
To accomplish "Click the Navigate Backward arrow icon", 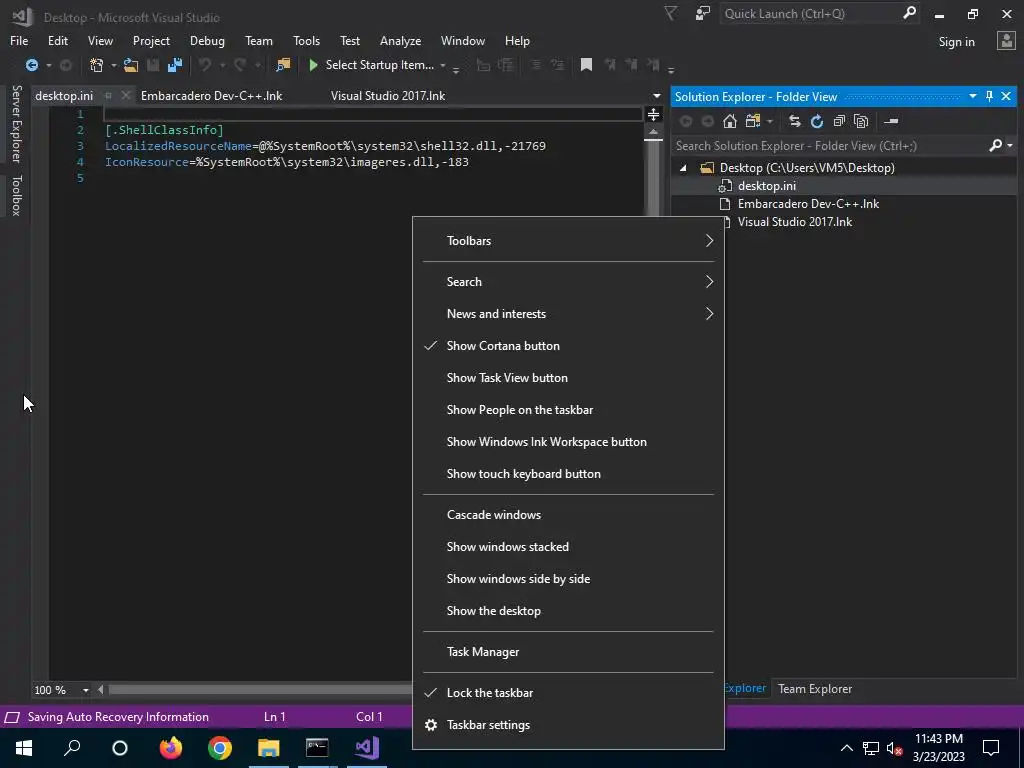I will click(31, 65).
